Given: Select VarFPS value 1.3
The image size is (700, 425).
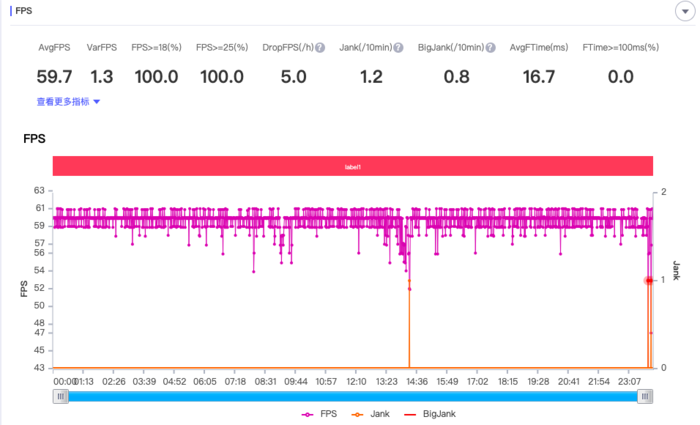Looking at the screenshot, I should [102, 77].
